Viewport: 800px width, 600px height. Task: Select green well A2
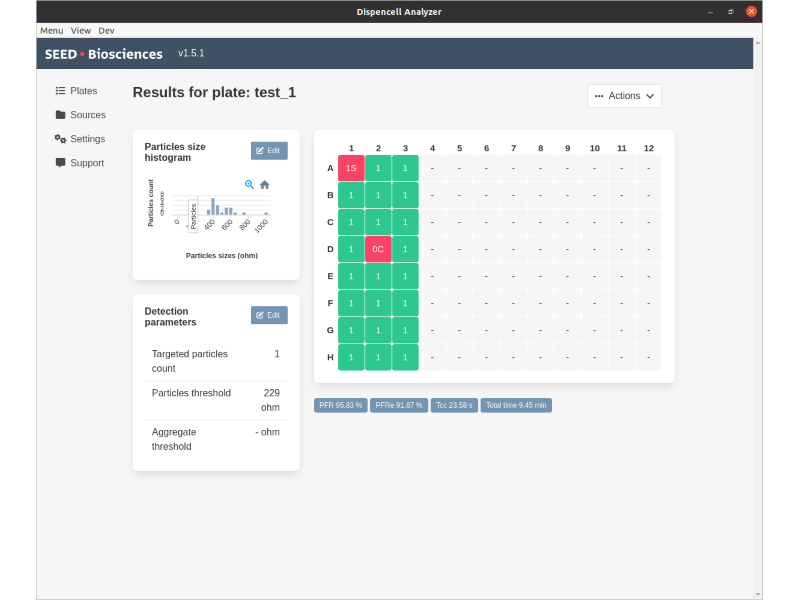click(x=378, y=168)
